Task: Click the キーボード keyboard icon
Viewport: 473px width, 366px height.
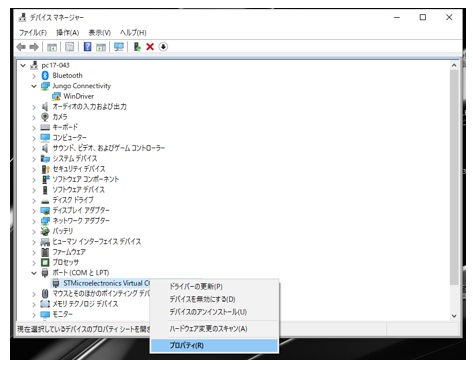Action: point(45,127)
